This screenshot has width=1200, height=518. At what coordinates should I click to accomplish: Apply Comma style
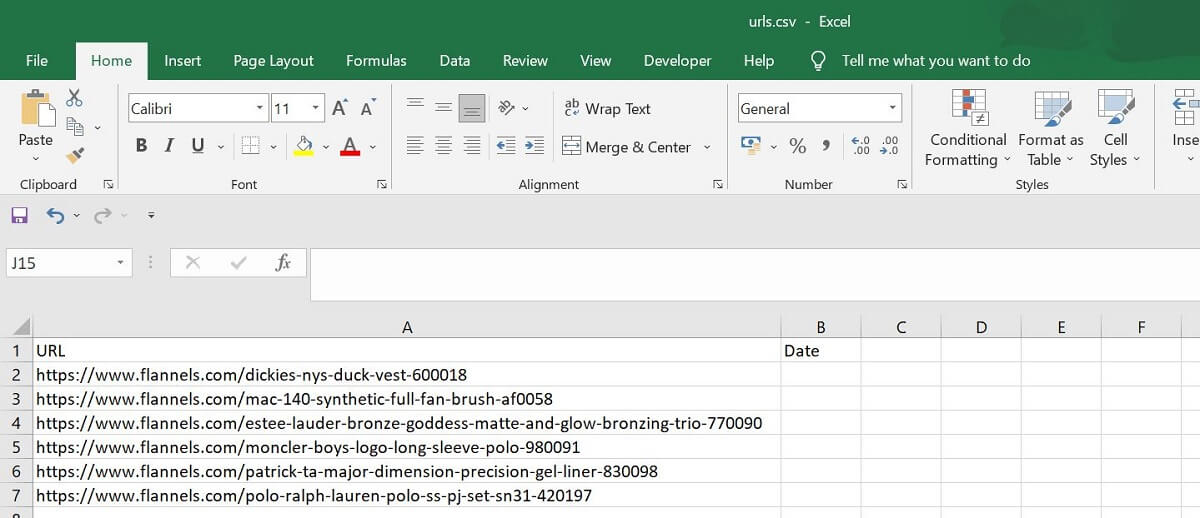point(826,146)
